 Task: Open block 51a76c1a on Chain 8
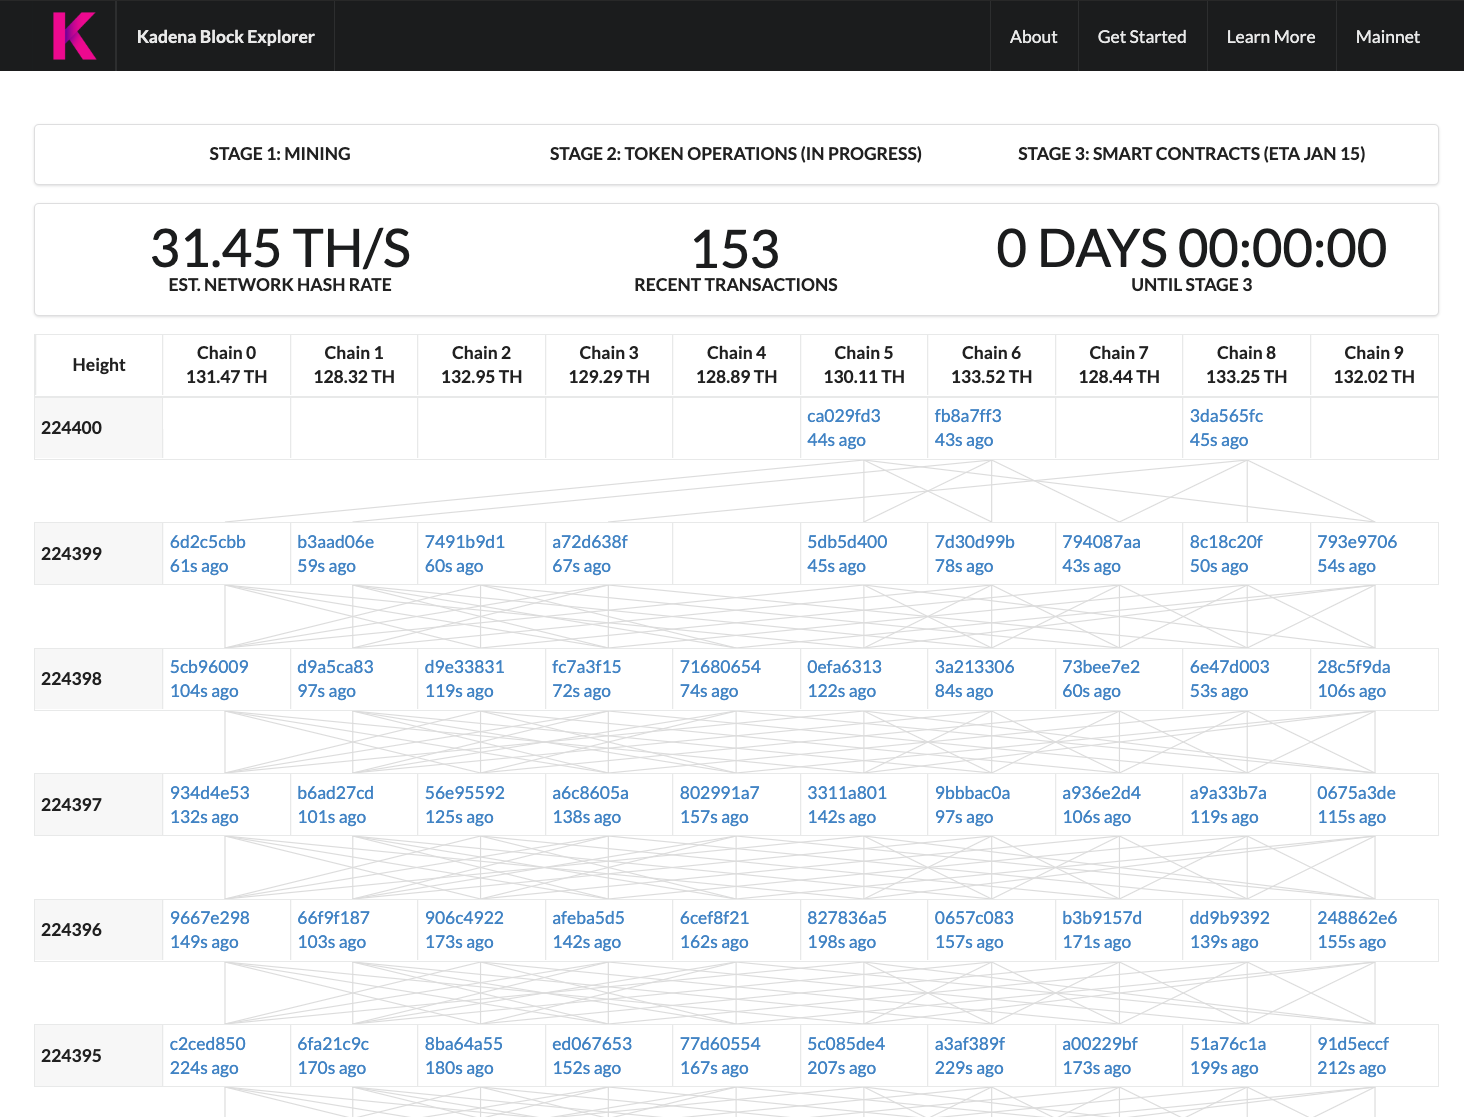pyautogui.click(x=1228, y=1044)
